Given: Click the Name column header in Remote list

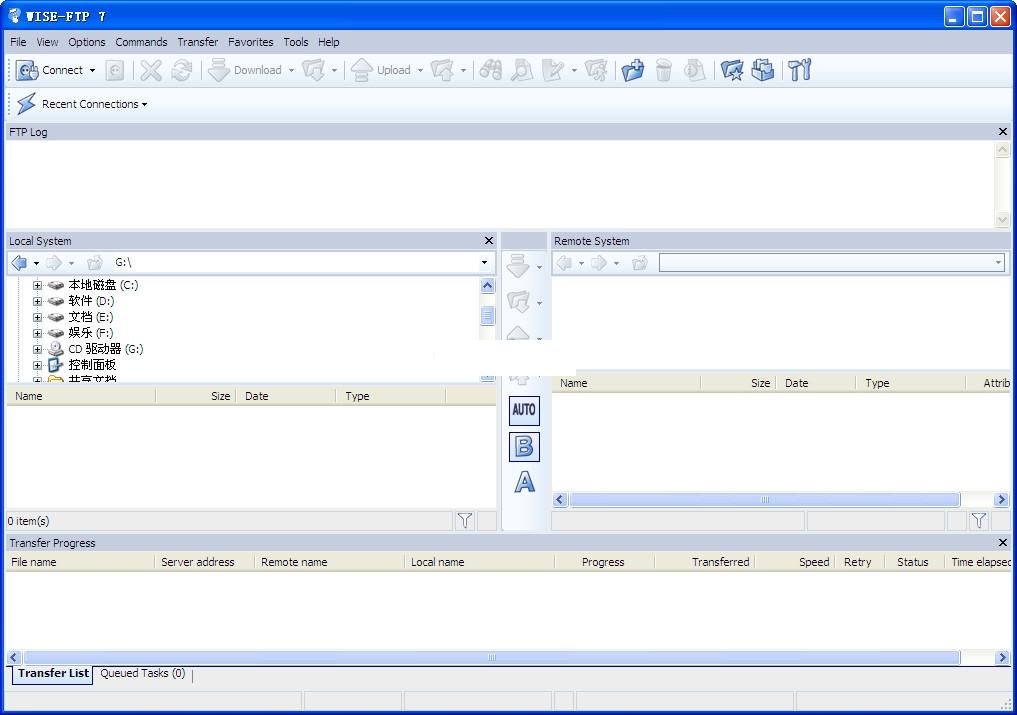Looking at the screenshot, I should (x=574, y=383).
